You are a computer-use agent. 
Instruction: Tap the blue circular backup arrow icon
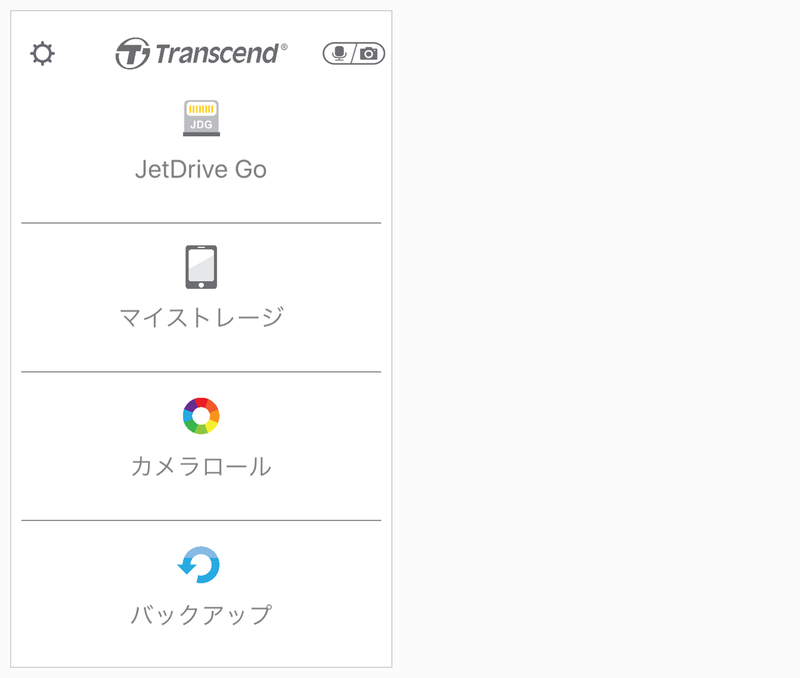pos(199,565)
